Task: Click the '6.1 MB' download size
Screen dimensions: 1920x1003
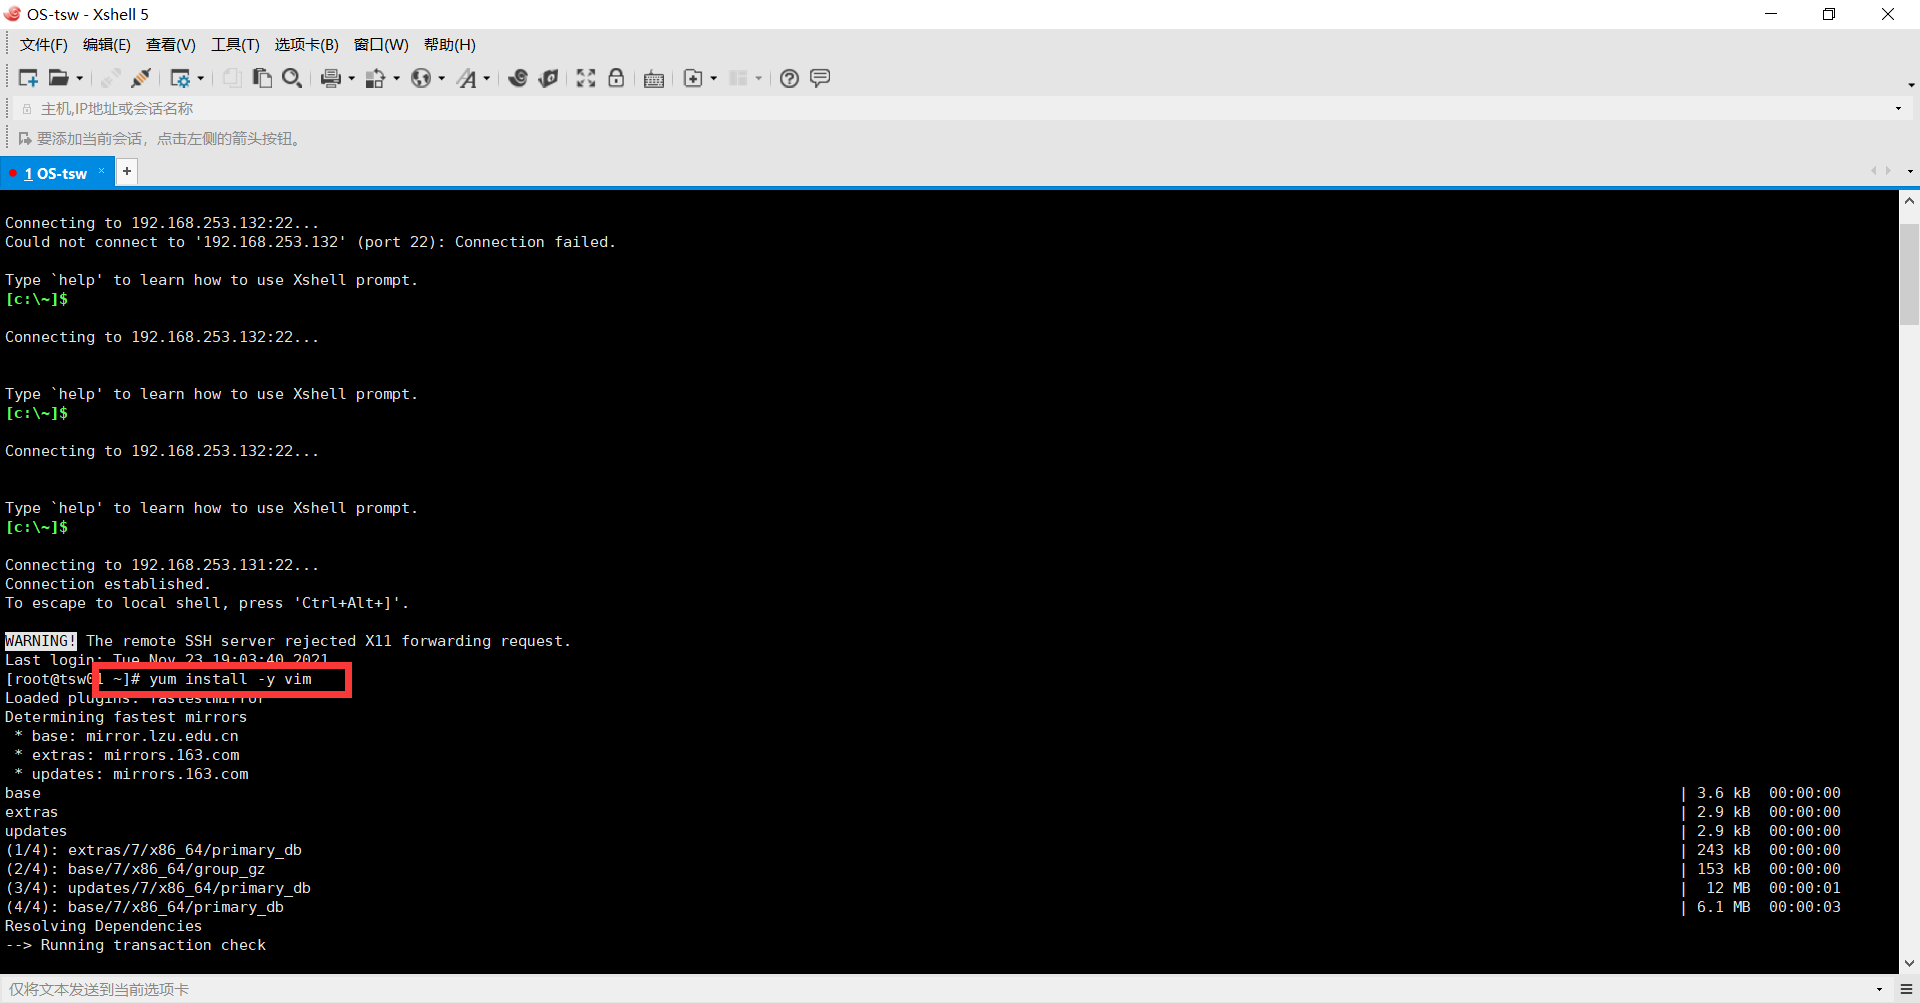Action: click(1723, 907)
